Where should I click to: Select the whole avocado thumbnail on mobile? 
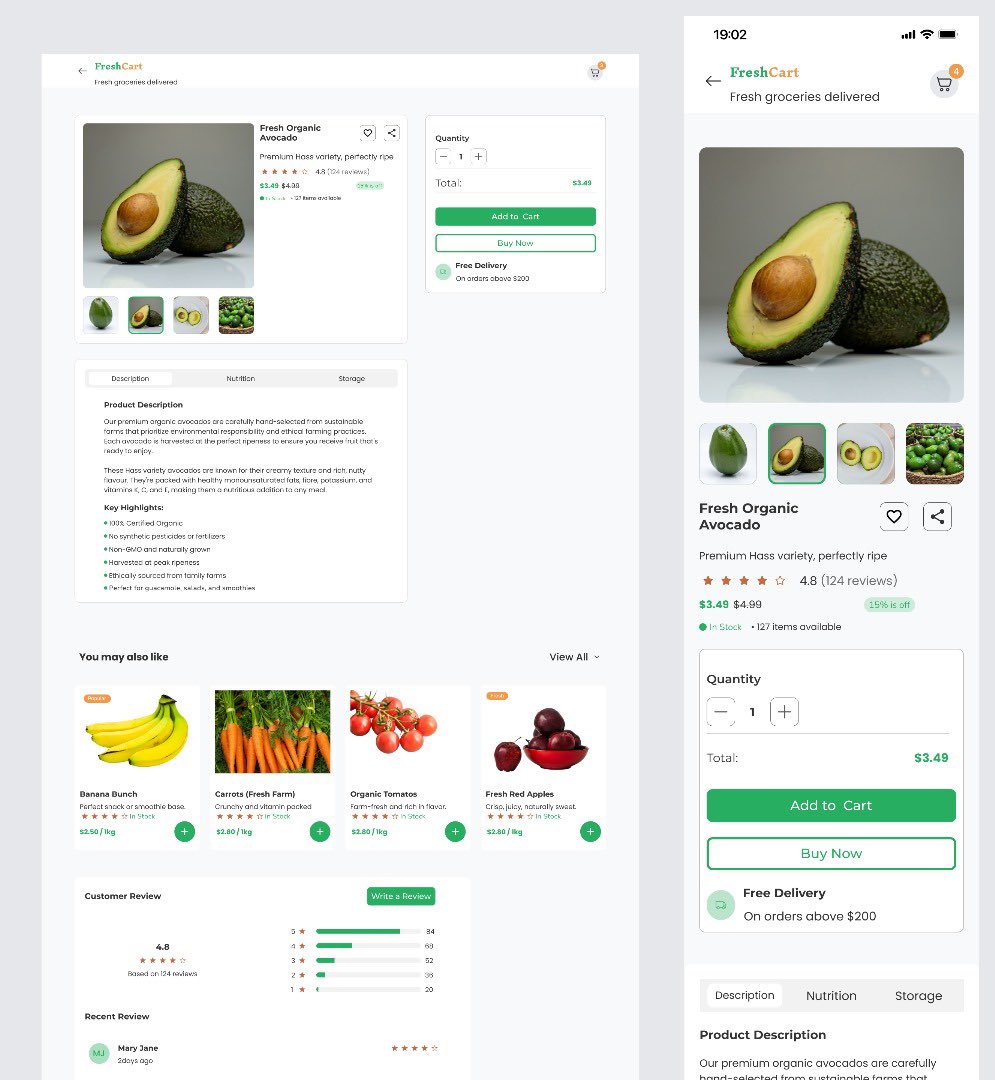728,453
